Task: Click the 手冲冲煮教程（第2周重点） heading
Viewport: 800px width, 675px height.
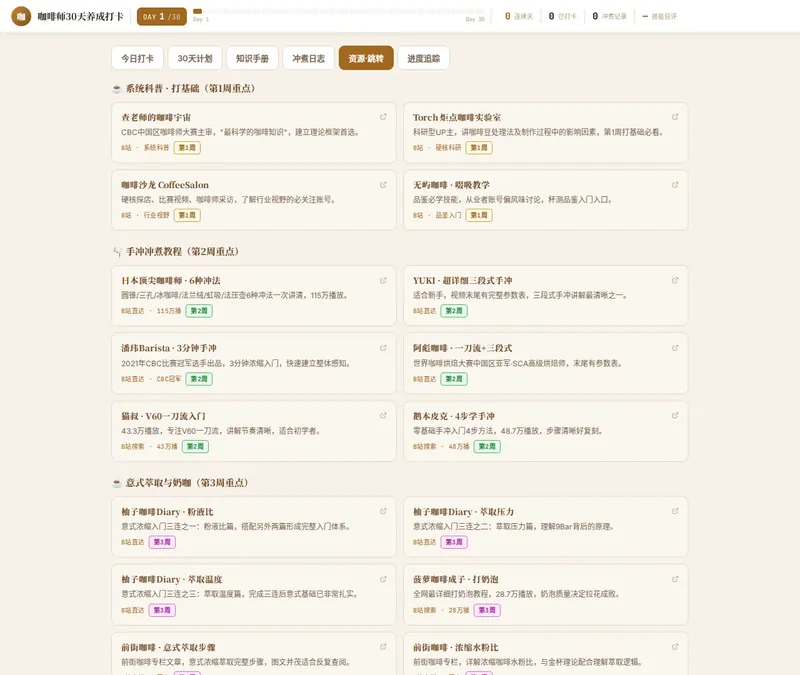Action: tap(182, 252)
